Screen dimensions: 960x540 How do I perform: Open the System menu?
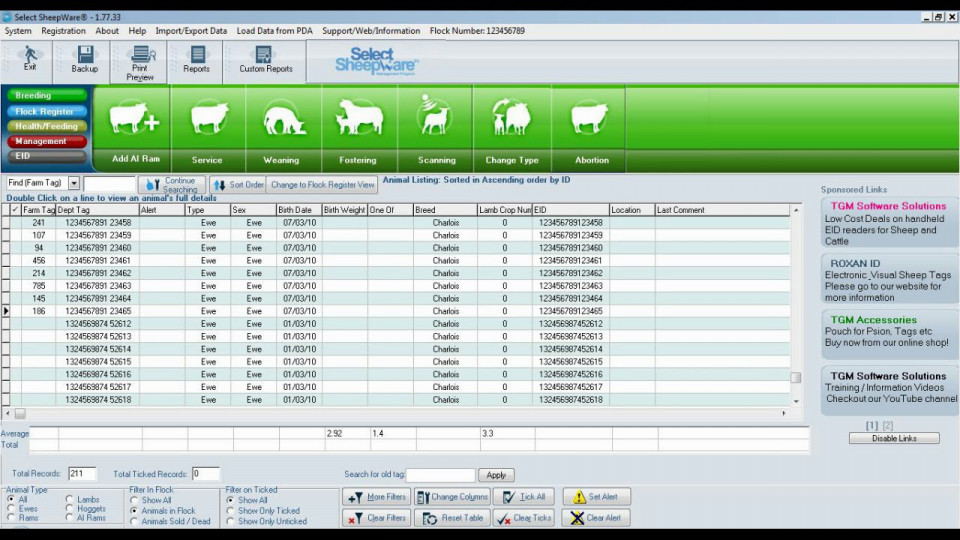18,31
